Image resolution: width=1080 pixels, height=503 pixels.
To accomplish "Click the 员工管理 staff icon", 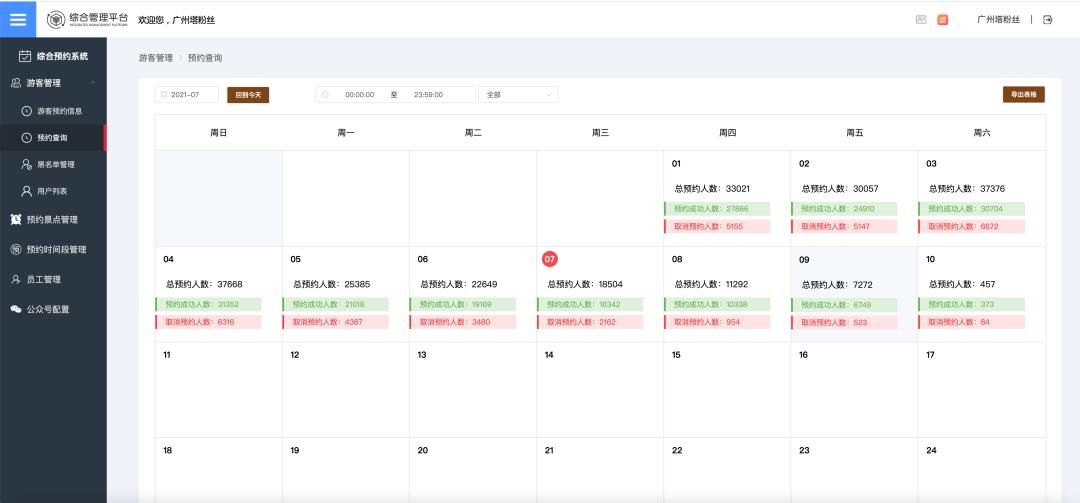I will tap(16, 280).
